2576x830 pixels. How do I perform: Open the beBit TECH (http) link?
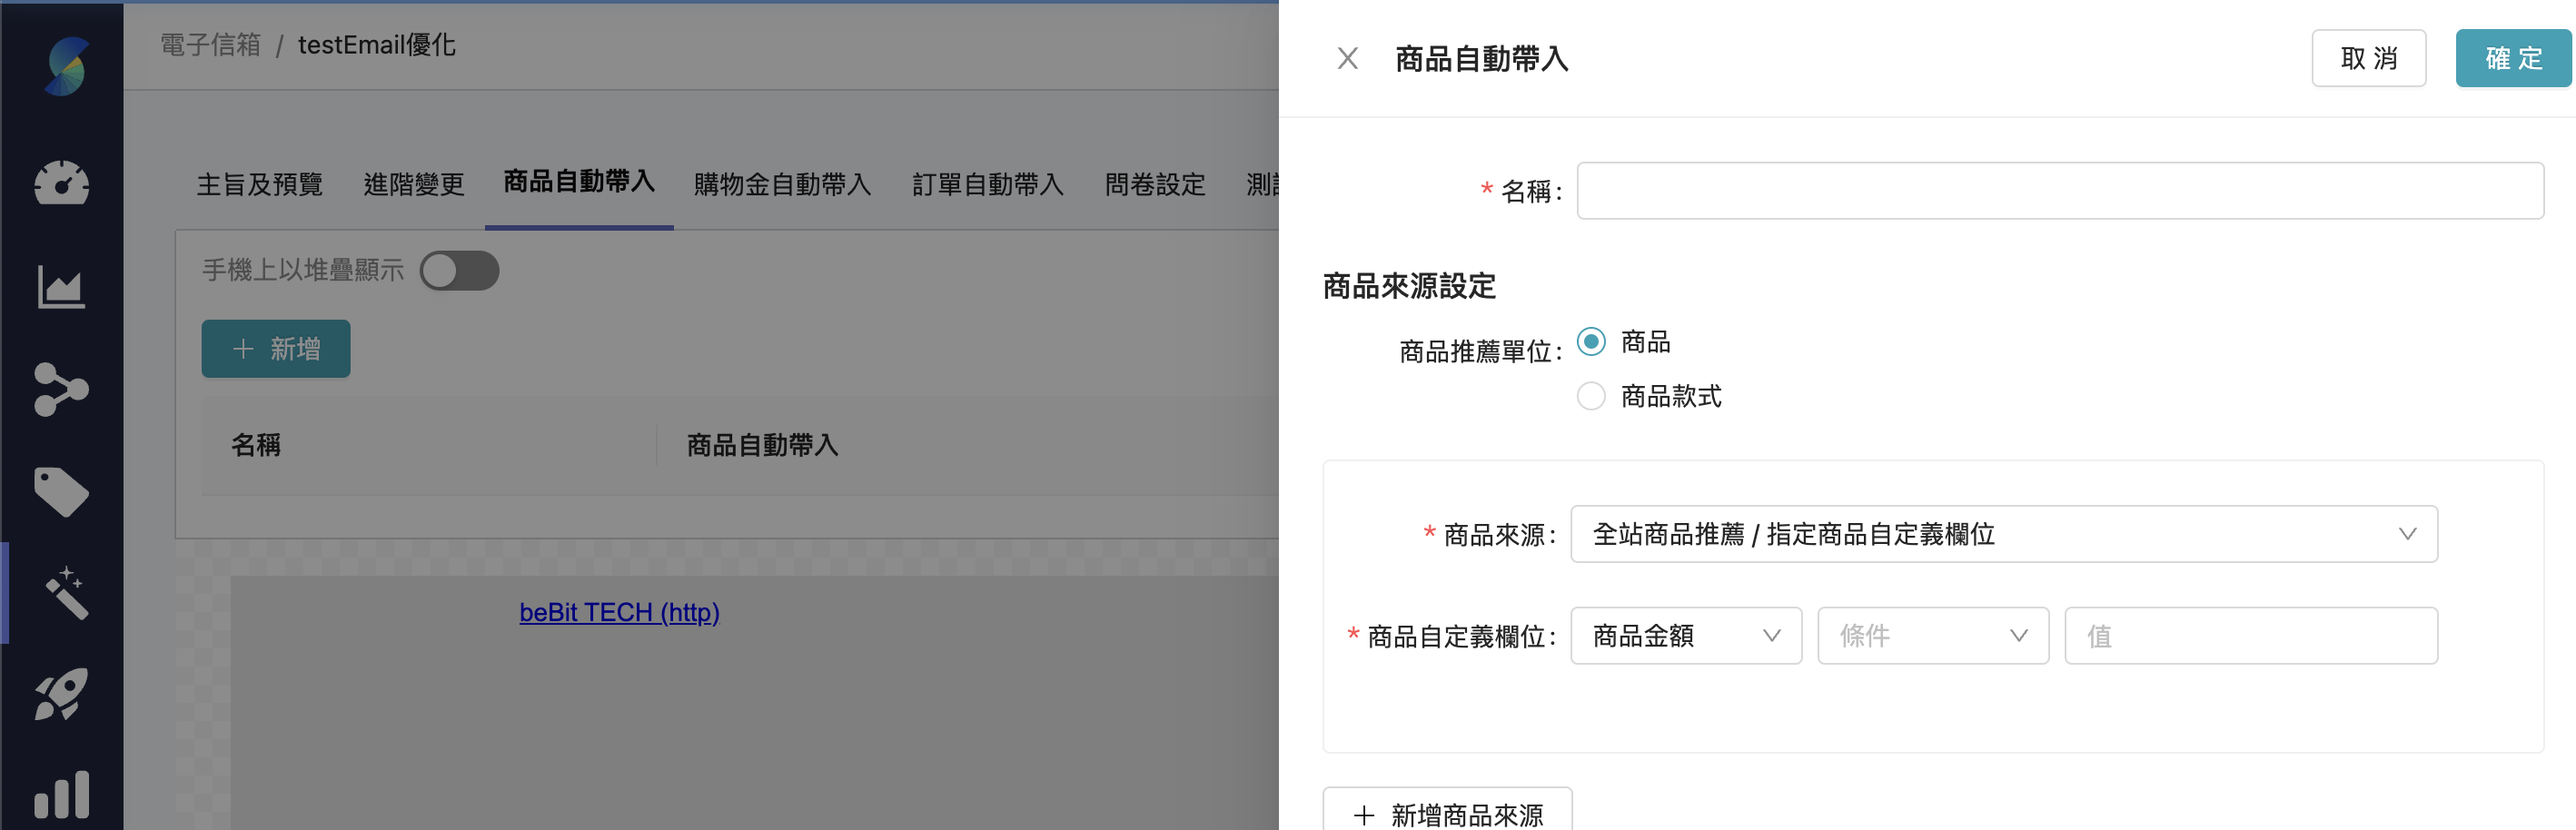(619, 612)
